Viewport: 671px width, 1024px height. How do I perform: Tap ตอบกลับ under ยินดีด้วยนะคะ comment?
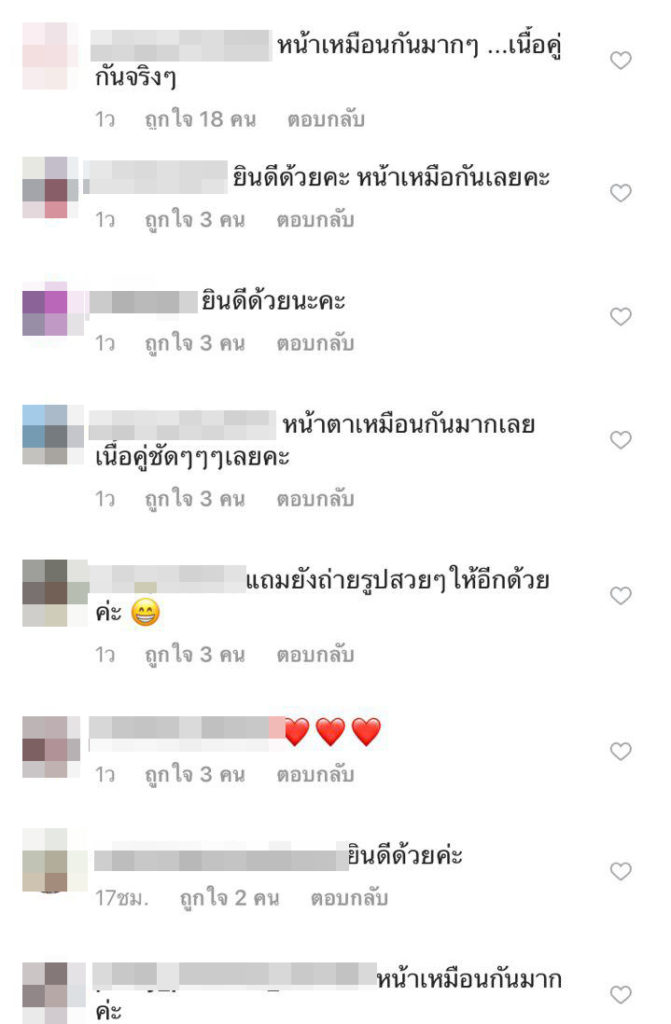315,343
